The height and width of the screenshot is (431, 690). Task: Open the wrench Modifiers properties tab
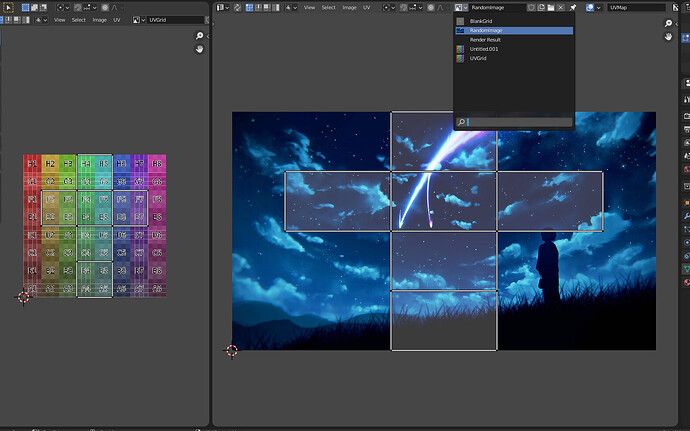click(686, 216)
